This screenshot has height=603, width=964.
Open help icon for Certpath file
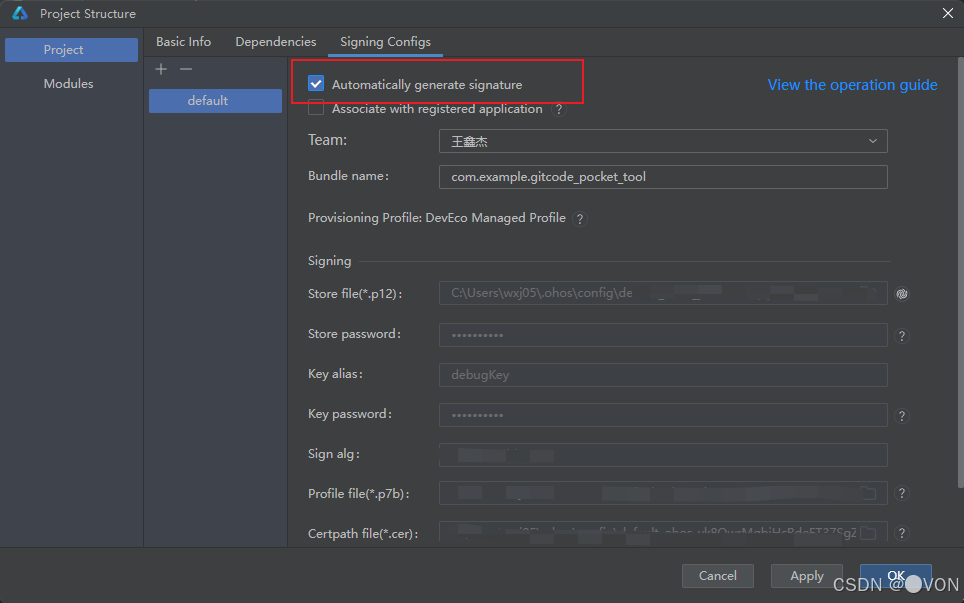click(902, 533)
